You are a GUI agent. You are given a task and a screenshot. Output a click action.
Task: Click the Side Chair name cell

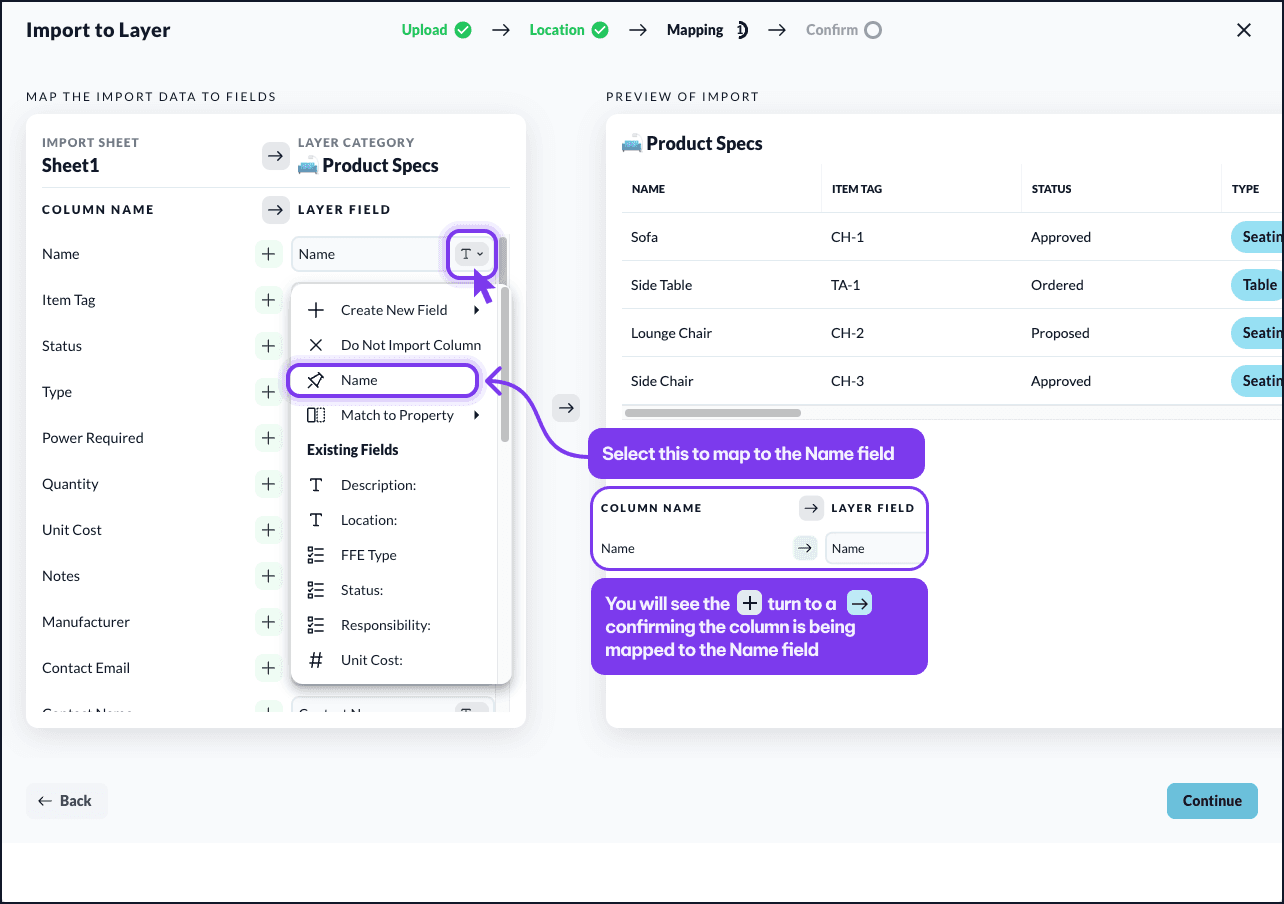pos(662,381)
